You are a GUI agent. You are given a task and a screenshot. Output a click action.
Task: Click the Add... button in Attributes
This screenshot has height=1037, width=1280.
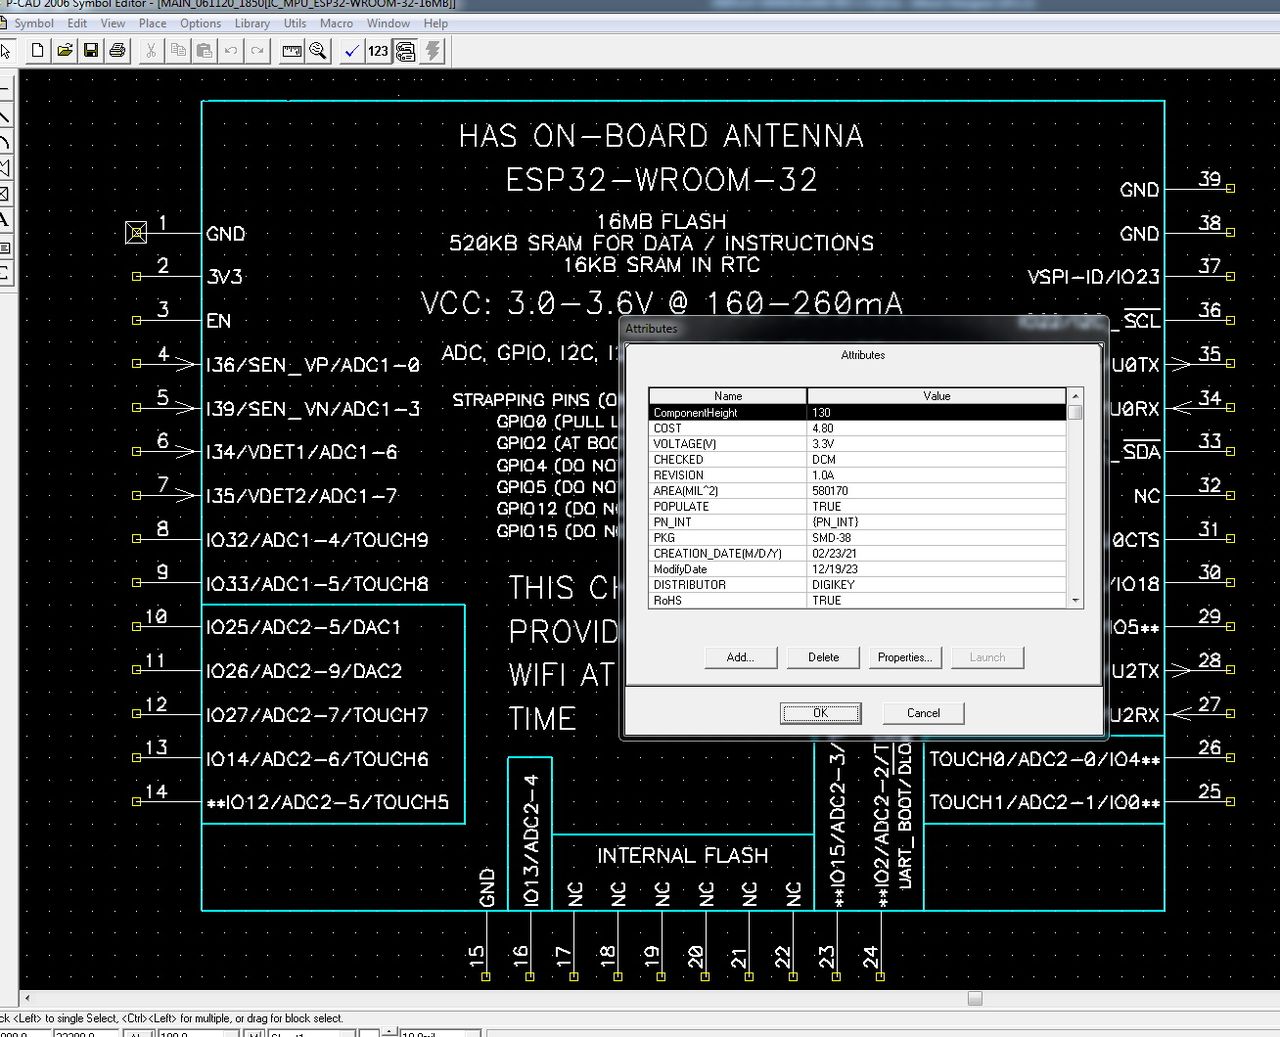tap(740, 657)
